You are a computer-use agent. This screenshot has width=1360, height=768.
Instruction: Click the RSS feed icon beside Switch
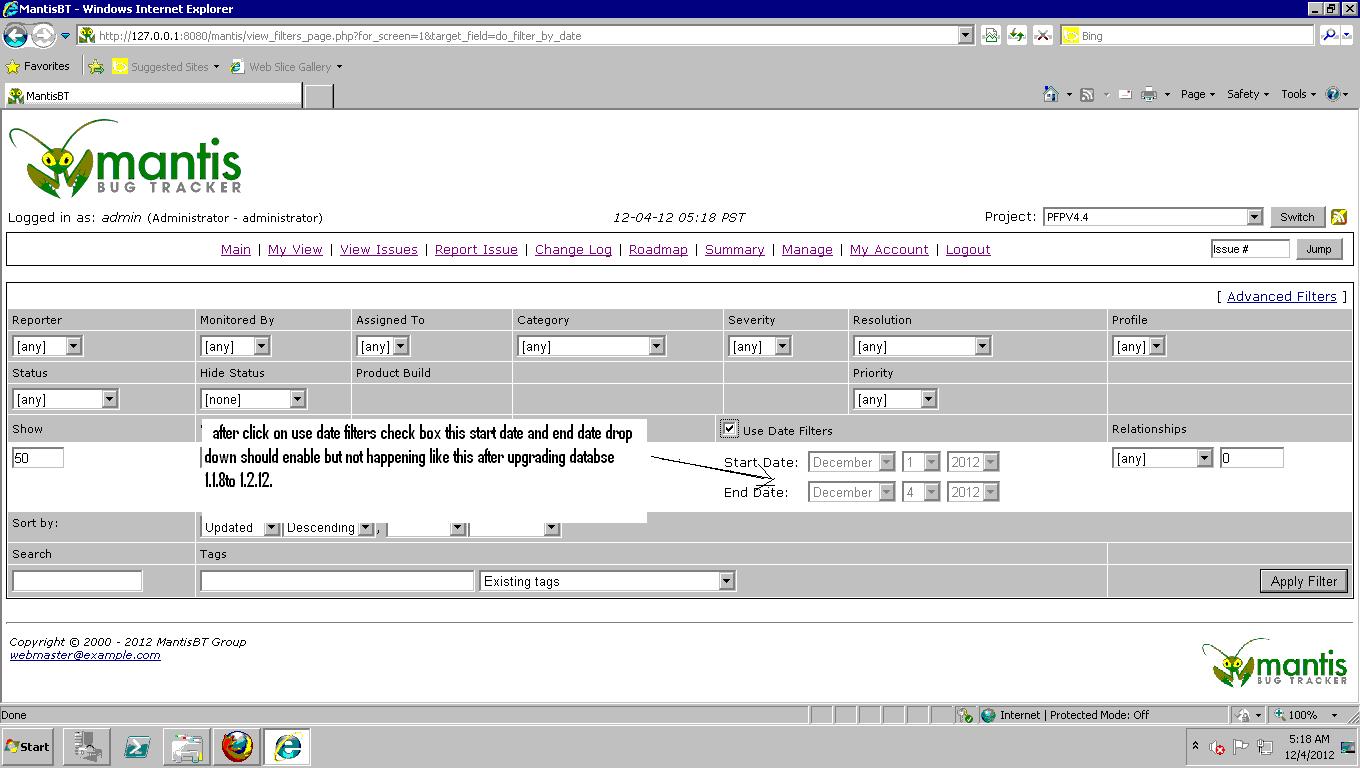(x=1339, y=217)
